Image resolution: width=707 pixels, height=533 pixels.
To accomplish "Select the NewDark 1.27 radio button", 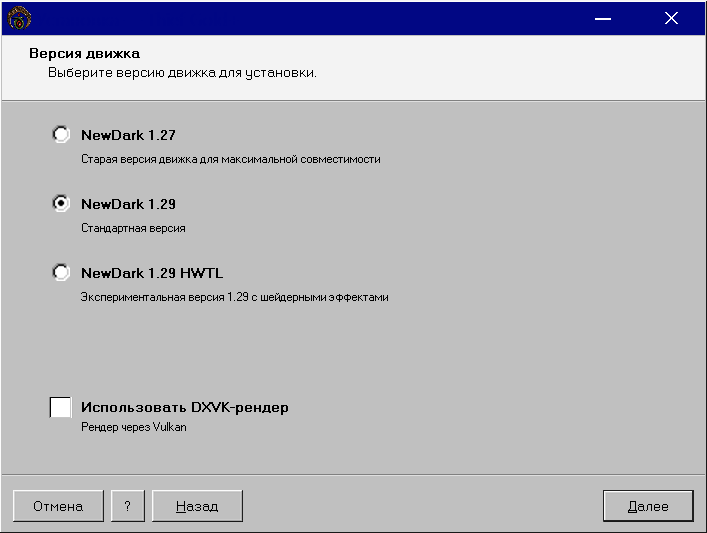I will (x=61, y=134).
